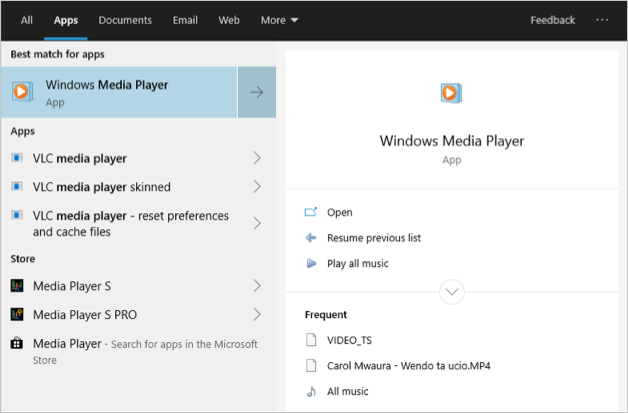
Task: Expand details with the circled down chevron
Action: (451, 292)
